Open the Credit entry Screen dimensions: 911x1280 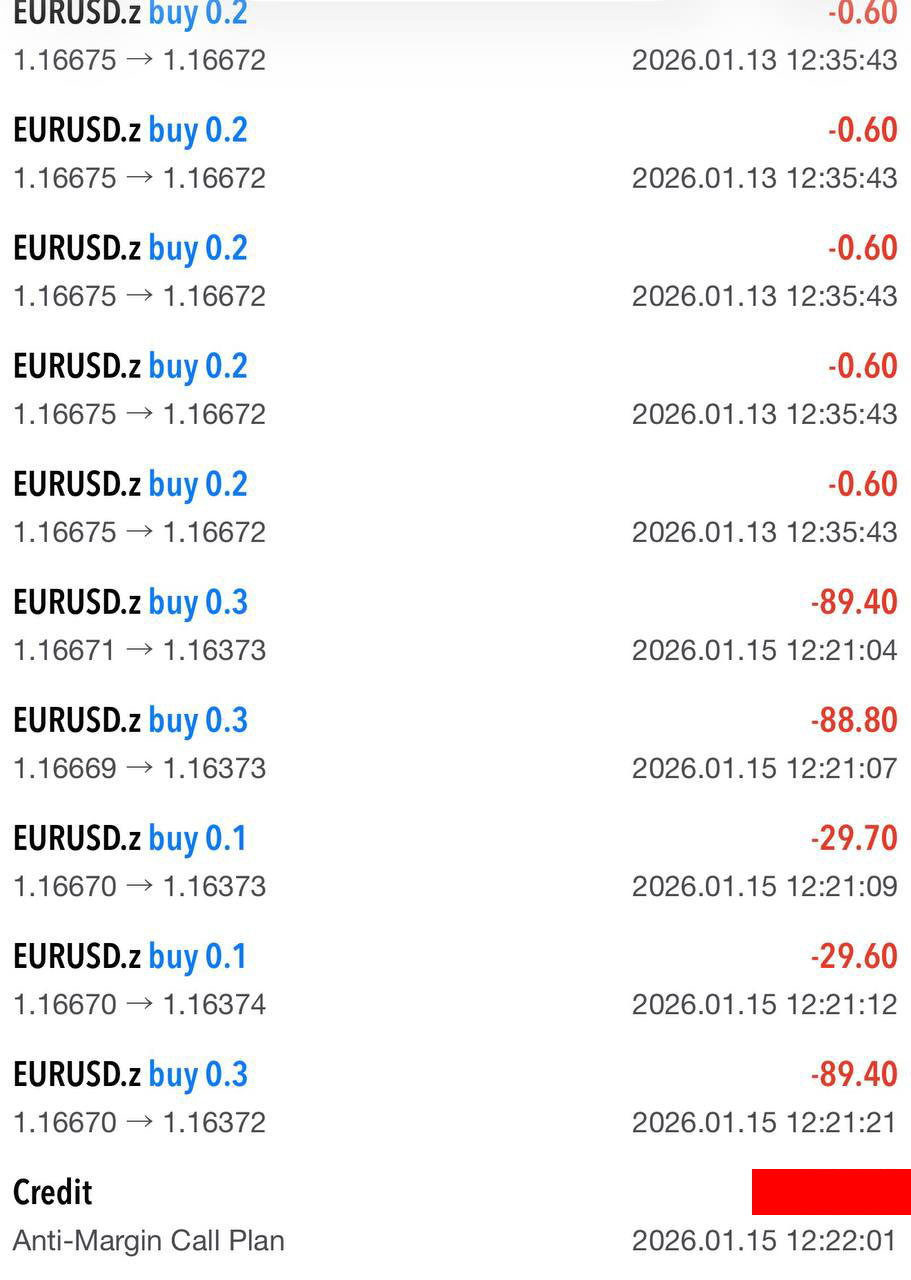53,1192
